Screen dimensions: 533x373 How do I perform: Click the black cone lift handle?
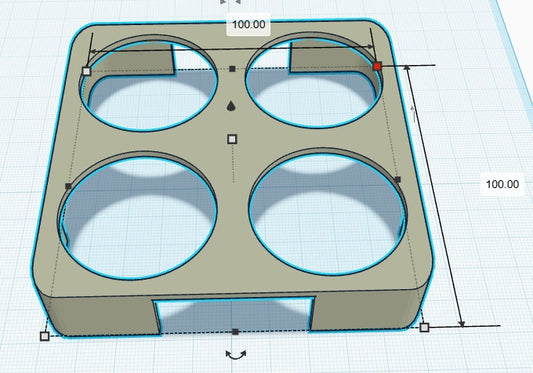click(231, 106)
